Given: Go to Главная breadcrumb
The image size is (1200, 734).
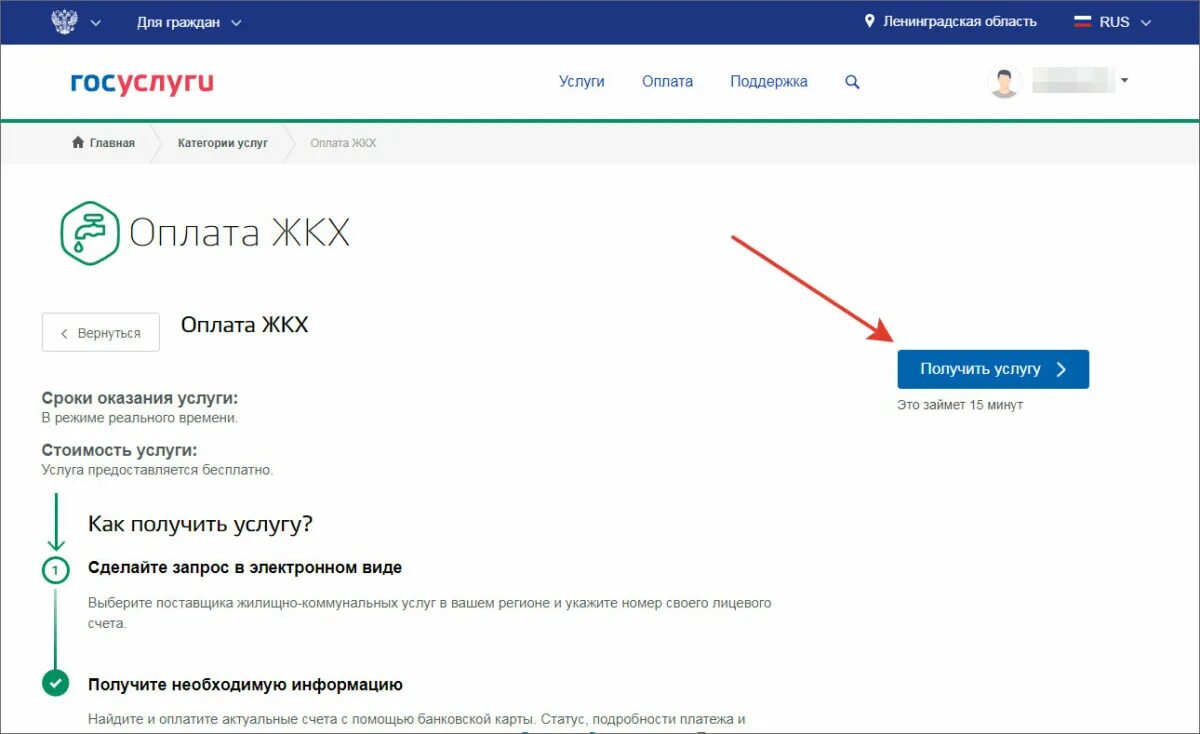Looking at the screenshot, I should tap(112, 143).
